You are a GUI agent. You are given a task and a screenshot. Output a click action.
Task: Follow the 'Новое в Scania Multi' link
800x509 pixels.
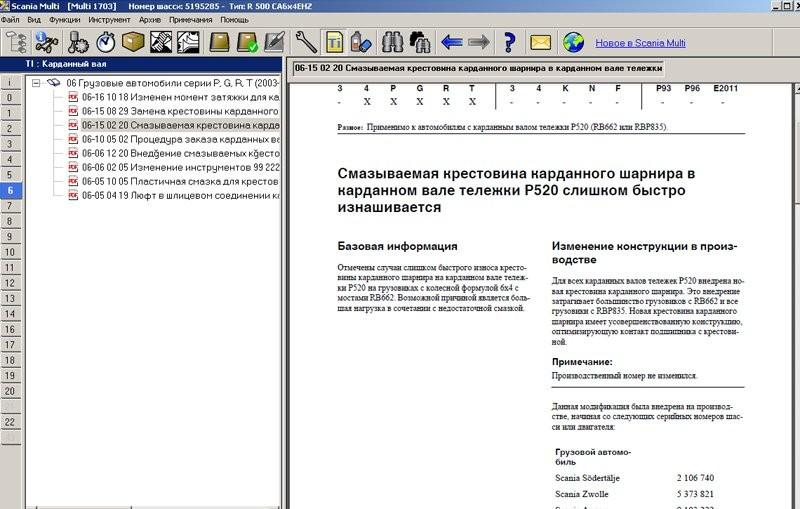point(640,43)
